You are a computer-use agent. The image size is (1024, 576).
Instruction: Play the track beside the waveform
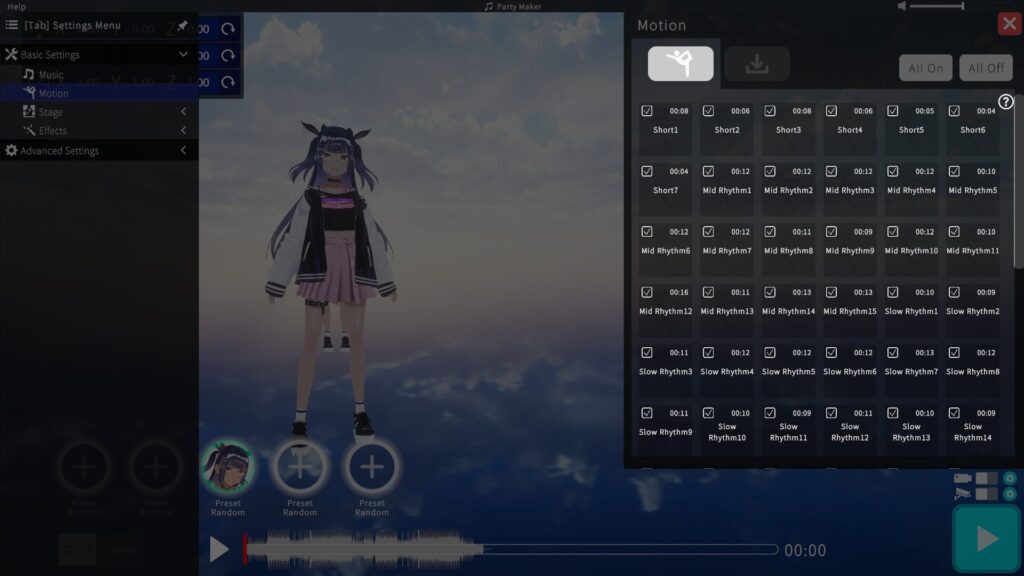[x=219, y=549]
